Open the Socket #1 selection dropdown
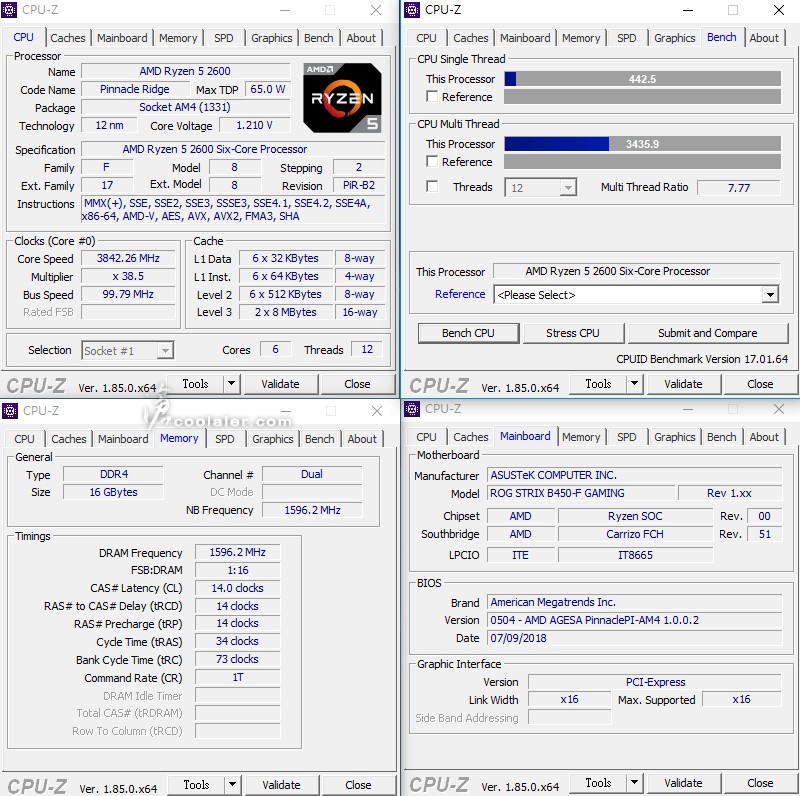This screenshot has width=800, height=796. 127,350
